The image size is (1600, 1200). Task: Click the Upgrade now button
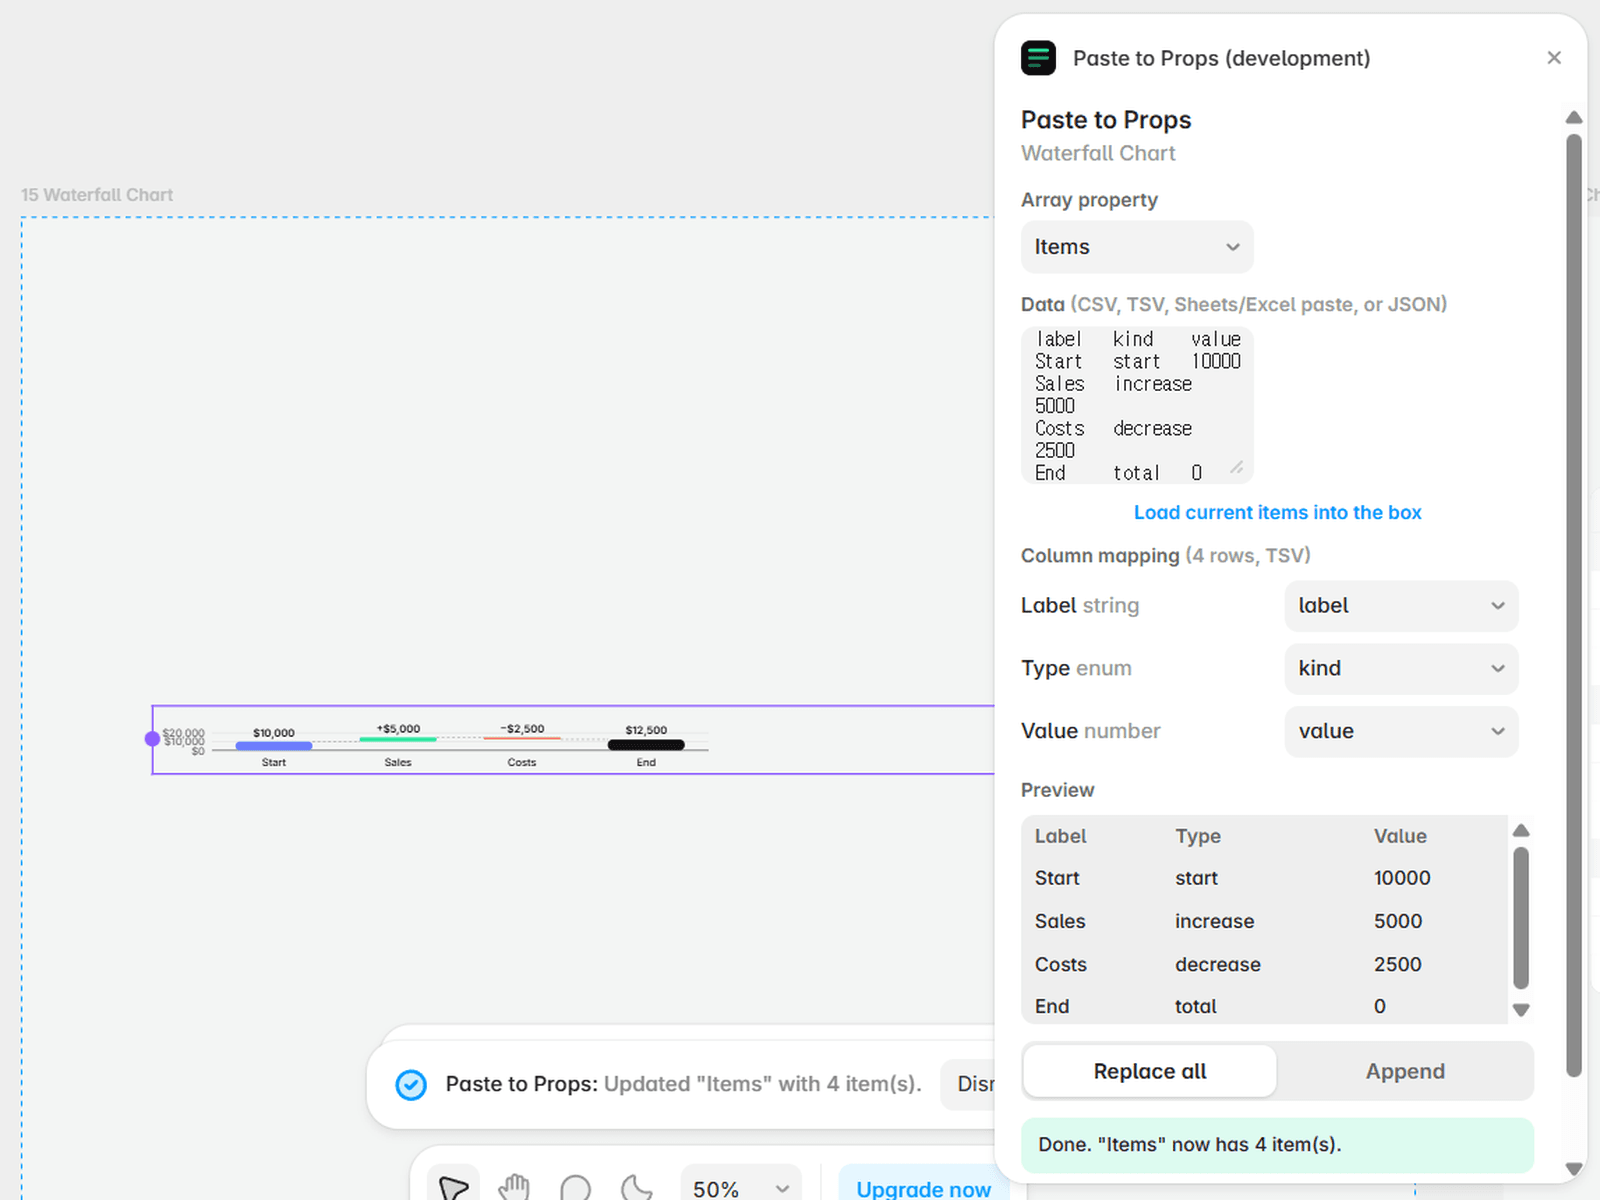click(x=923, y=1188)
